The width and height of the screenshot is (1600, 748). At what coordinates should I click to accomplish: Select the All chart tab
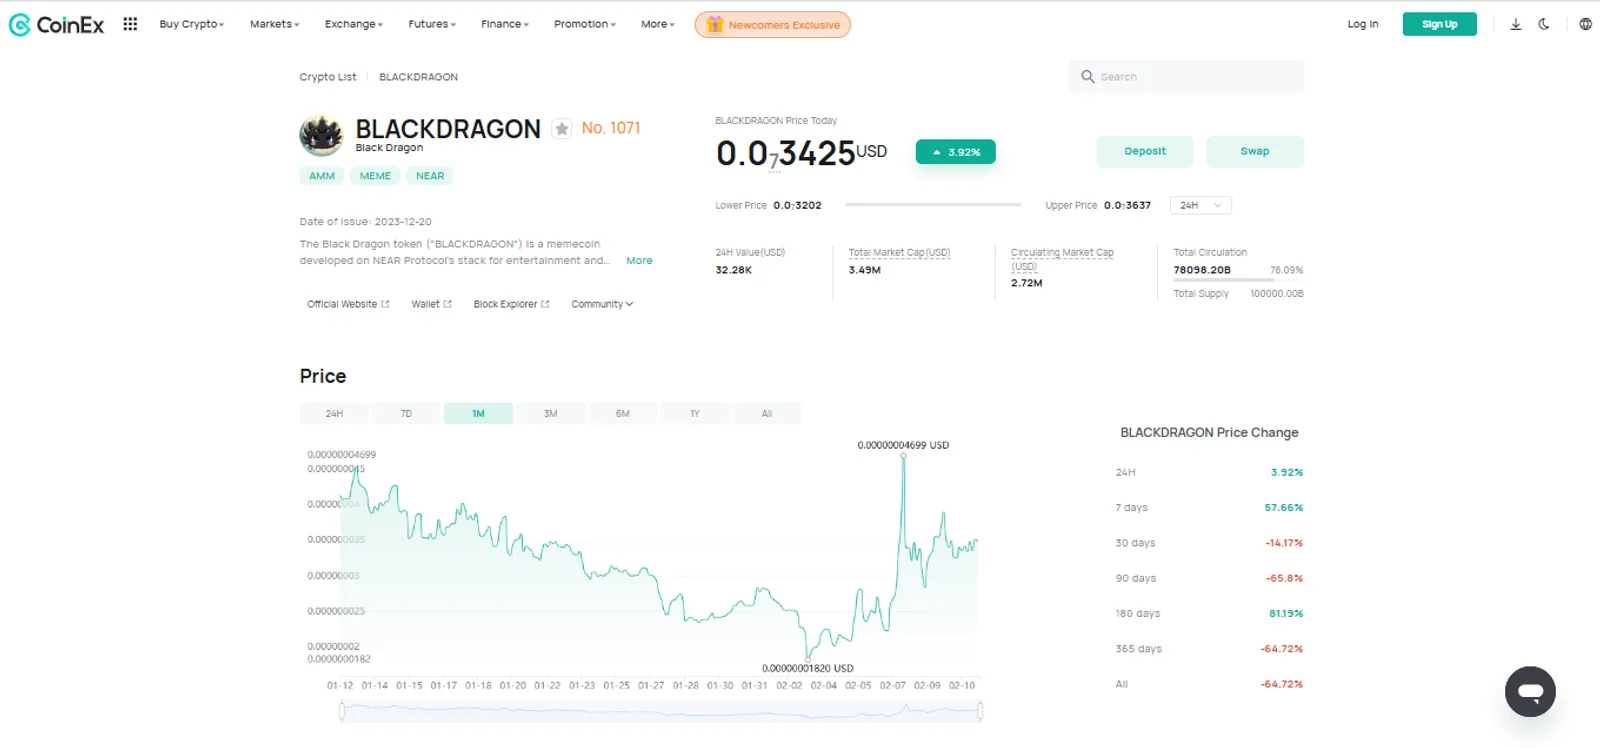click(x=767, y=413)
